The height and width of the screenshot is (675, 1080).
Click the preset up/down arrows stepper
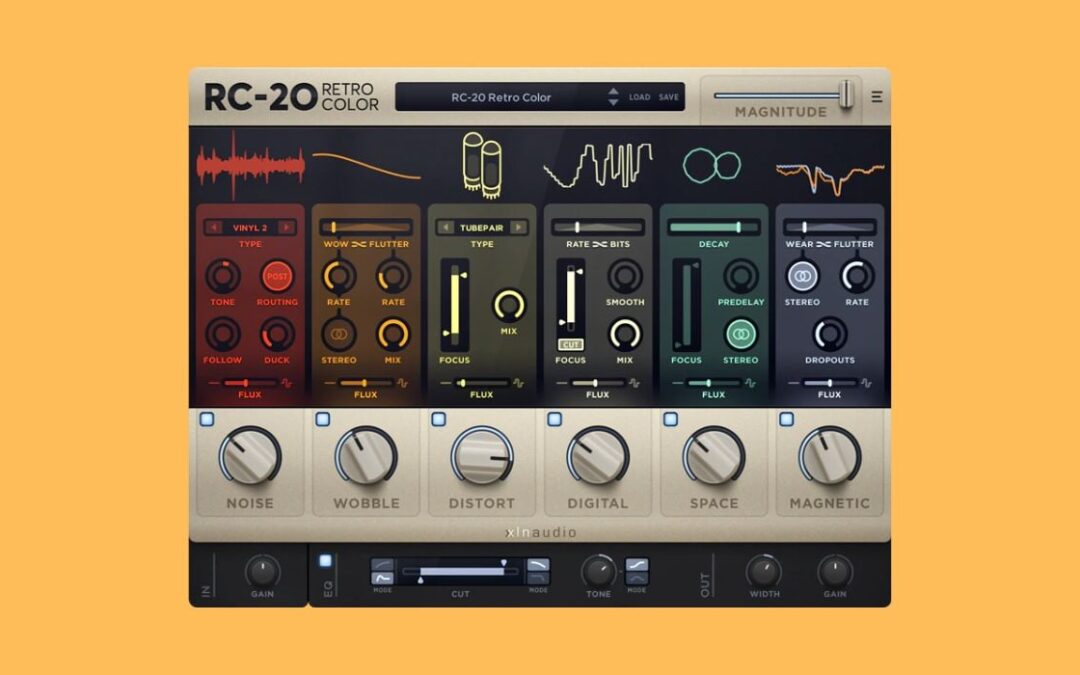click(x=613, y=97)
